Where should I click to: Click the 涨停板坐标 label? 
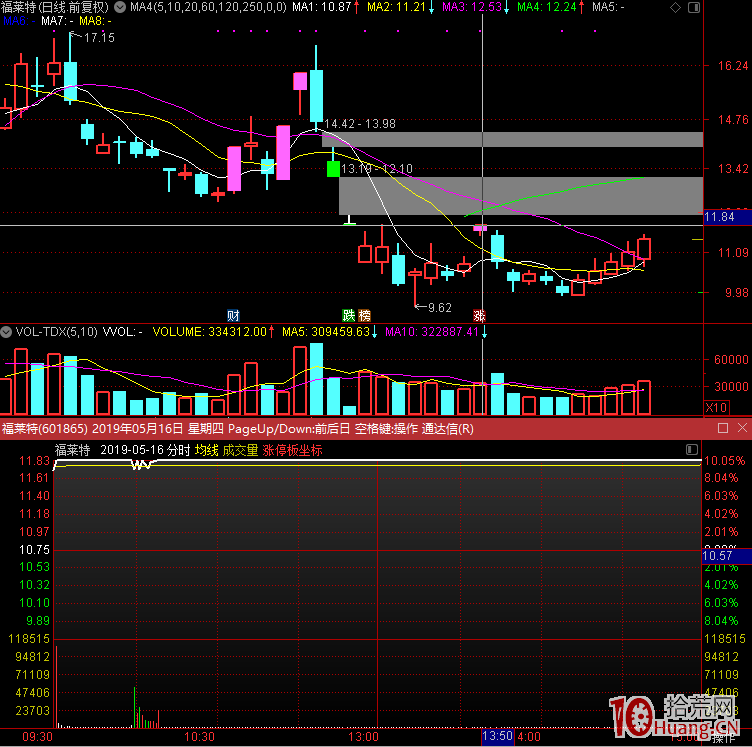(x=292, y=450)
